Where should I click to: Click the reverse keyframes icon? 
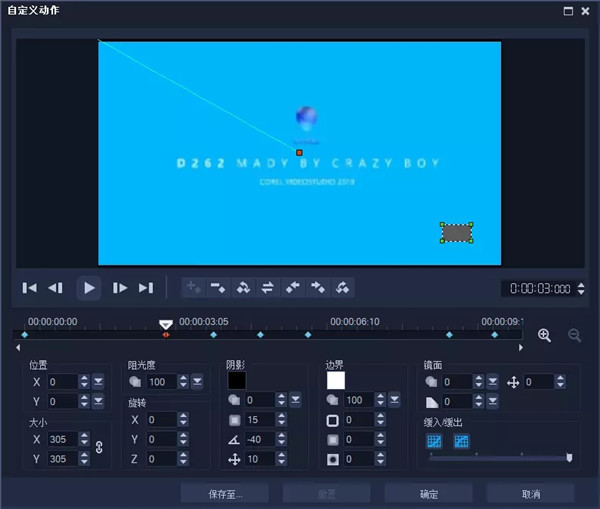pyautogui.click(x=268, y=288)
